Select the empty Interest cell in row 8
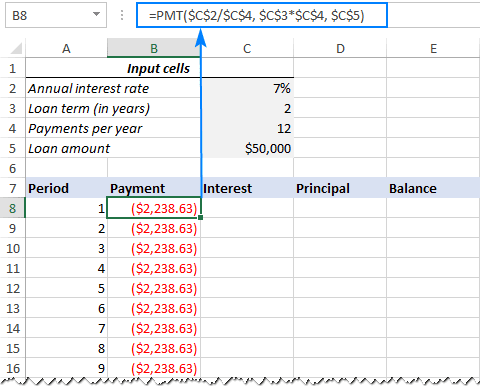480x386 pixels. (x=247, y=208)
